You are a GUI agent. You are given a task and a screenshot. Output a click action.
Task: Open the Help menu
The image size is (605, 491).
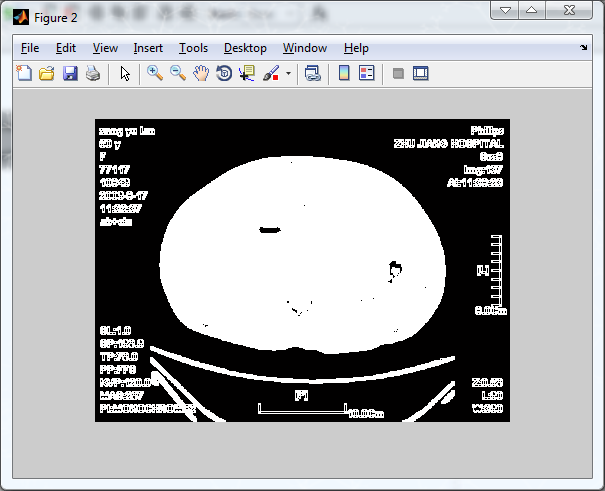[356, 48]
